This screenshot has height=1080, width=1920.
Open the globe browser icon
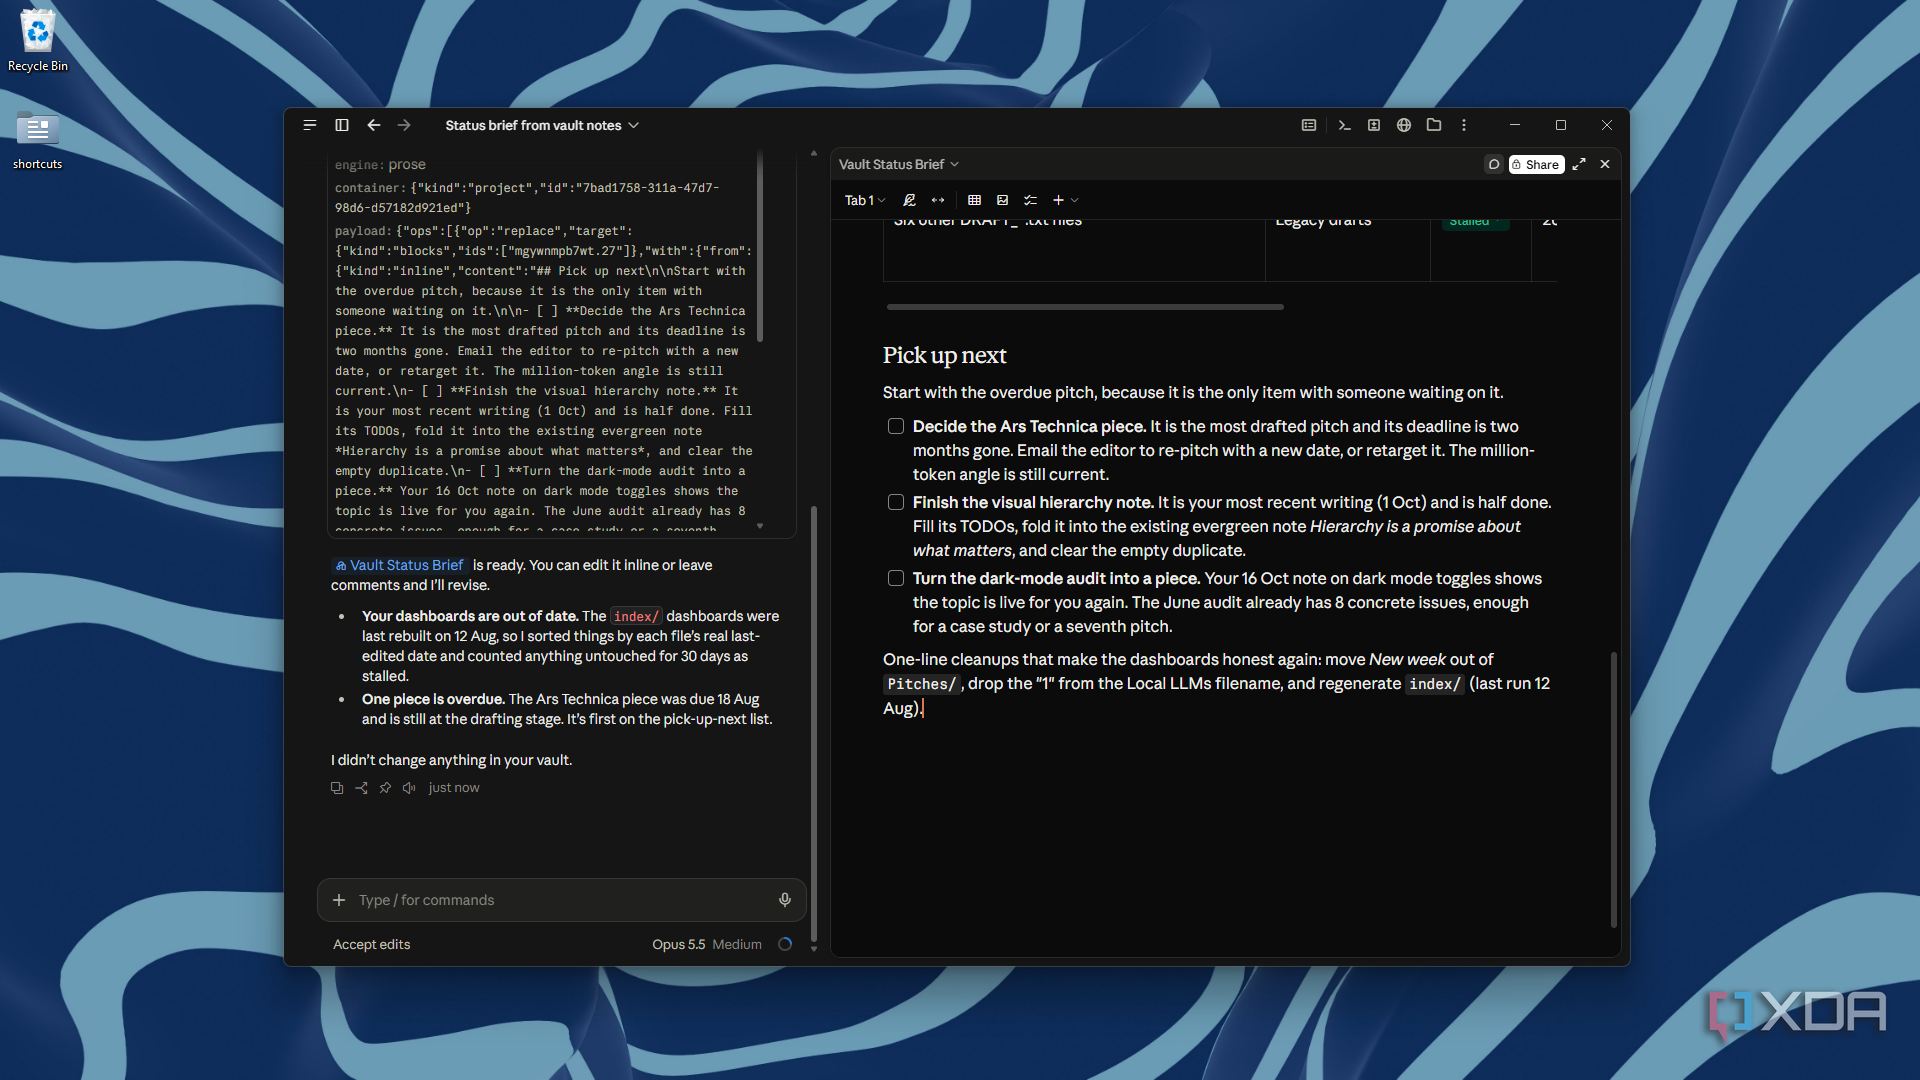[x=1404, y=125]
